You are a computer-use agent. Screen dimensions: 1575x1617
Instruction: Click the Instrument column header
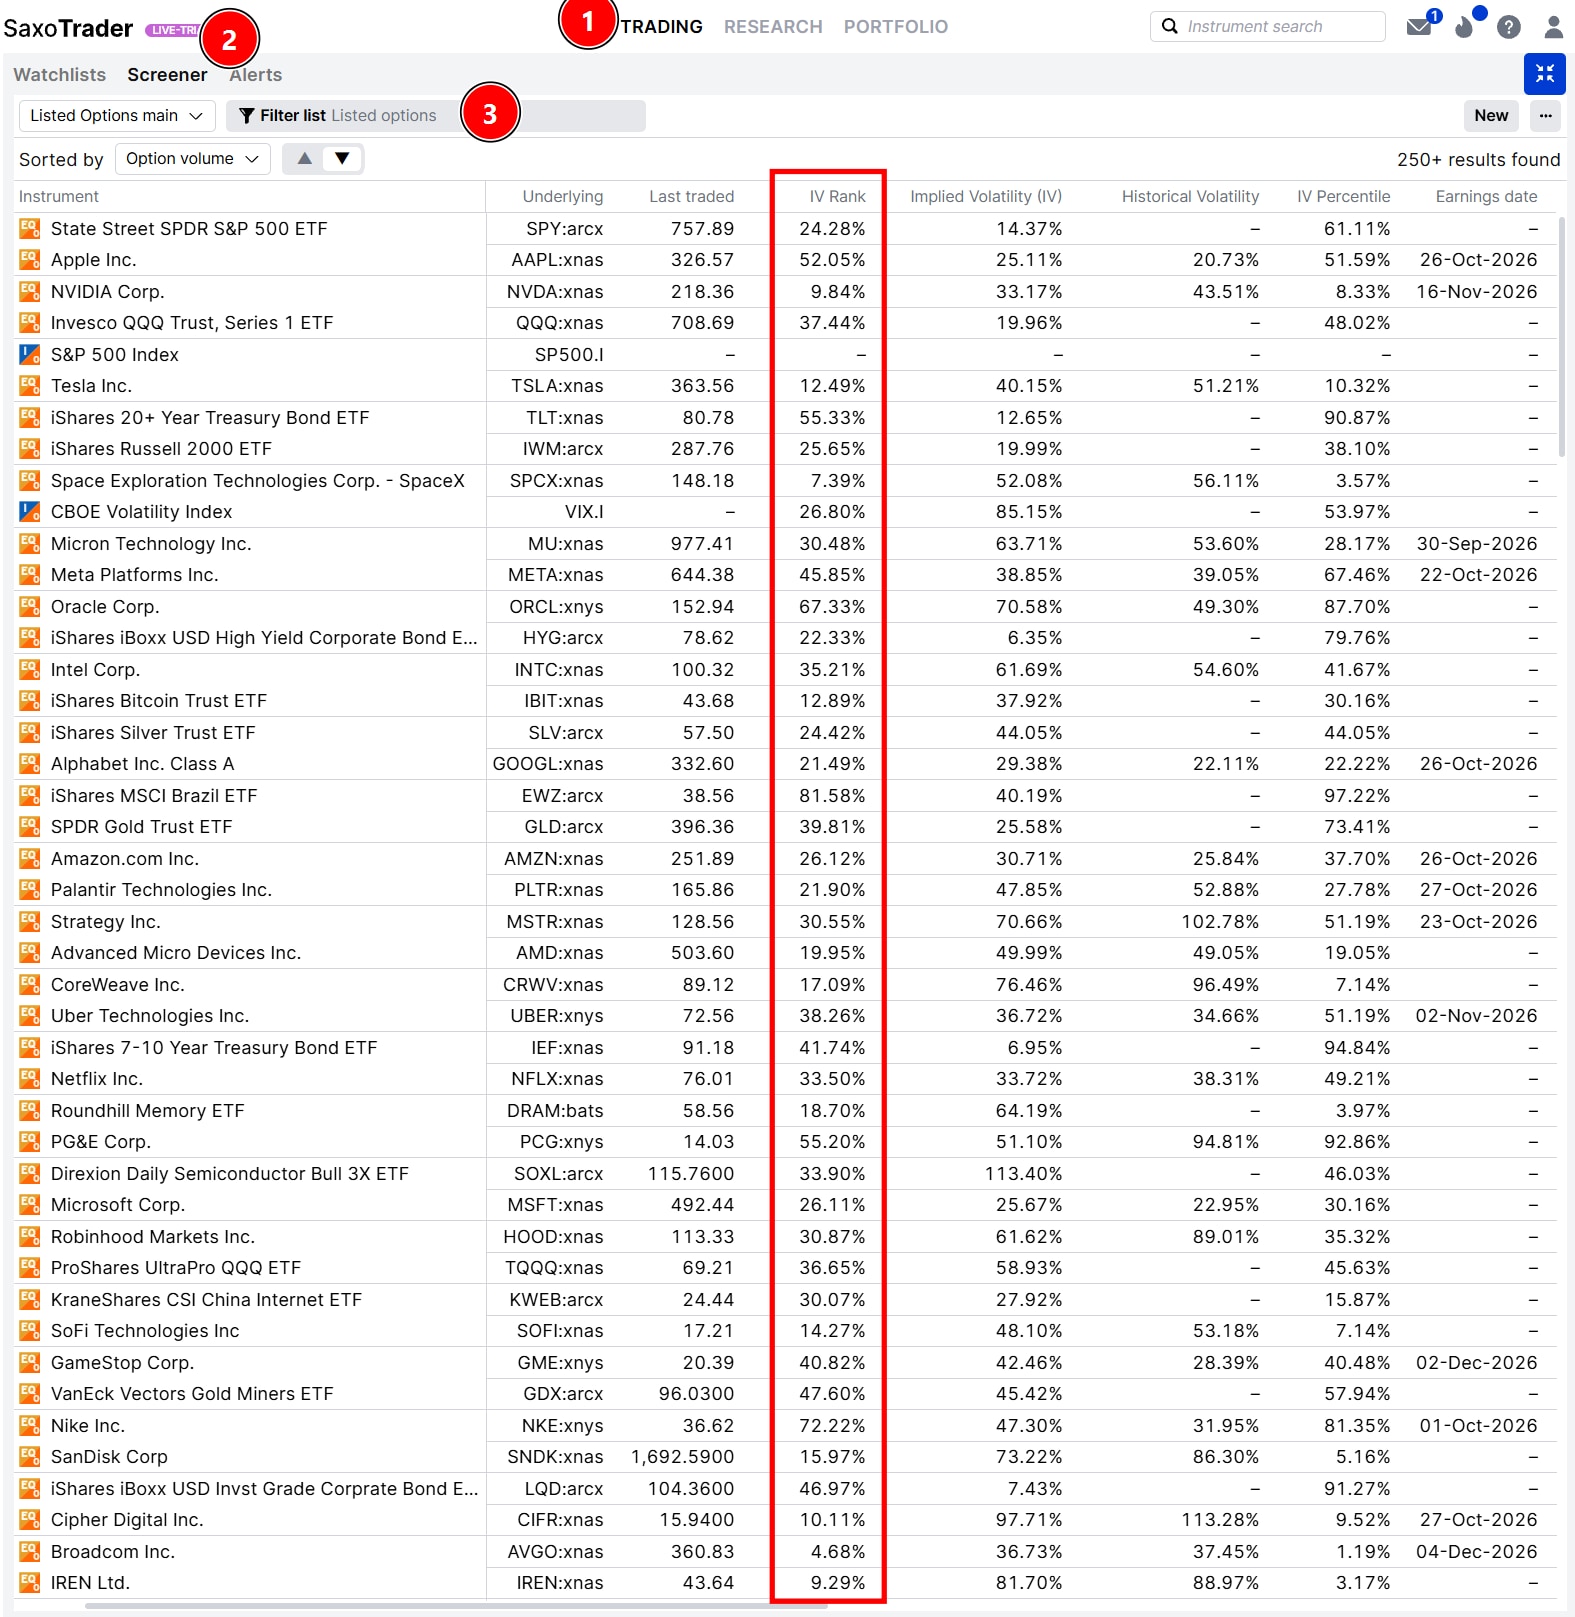[x=59, y=197]
